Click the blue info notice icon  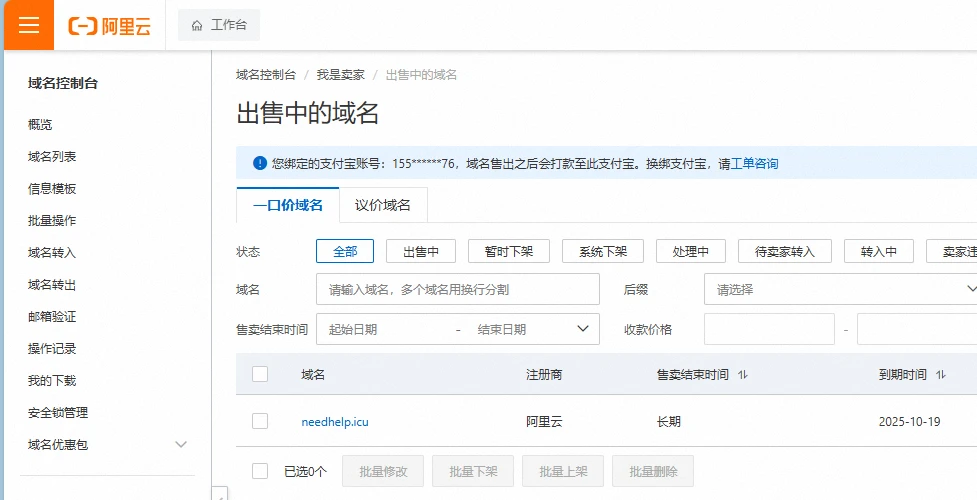click(260, 163)
